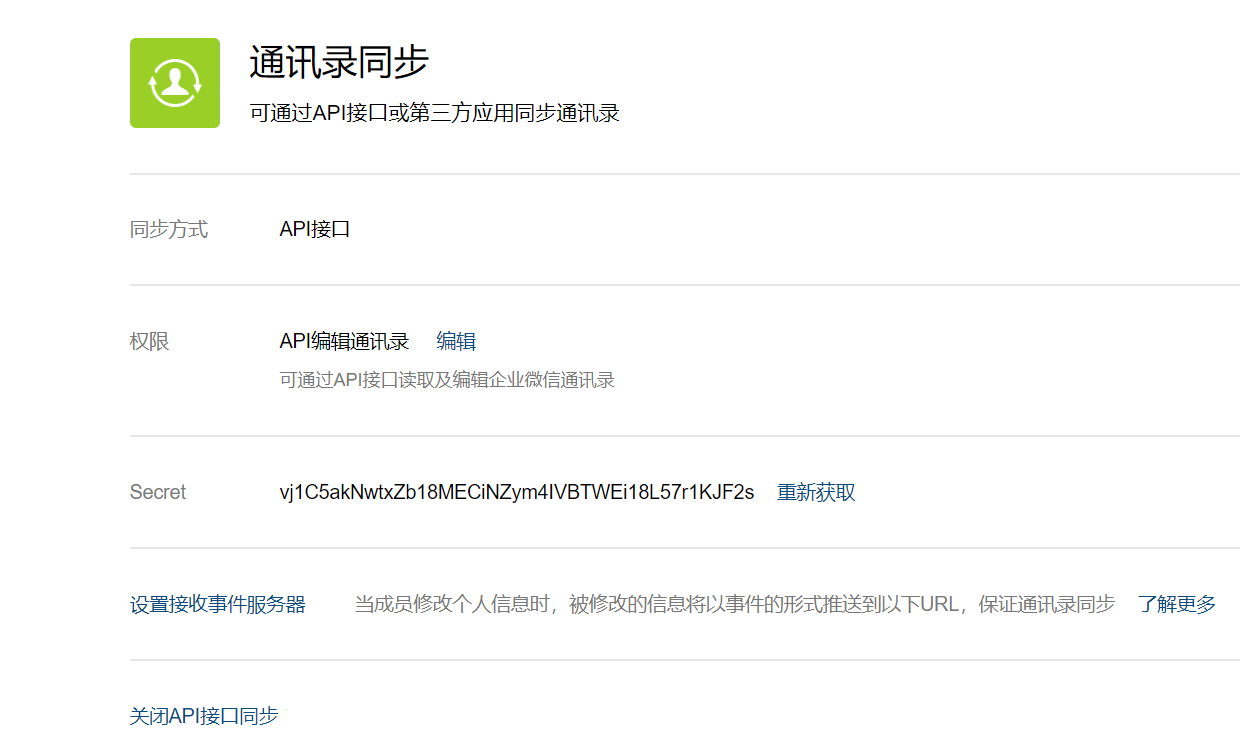Open 设置接收事件服务器 settings

(x=218, y=605)
